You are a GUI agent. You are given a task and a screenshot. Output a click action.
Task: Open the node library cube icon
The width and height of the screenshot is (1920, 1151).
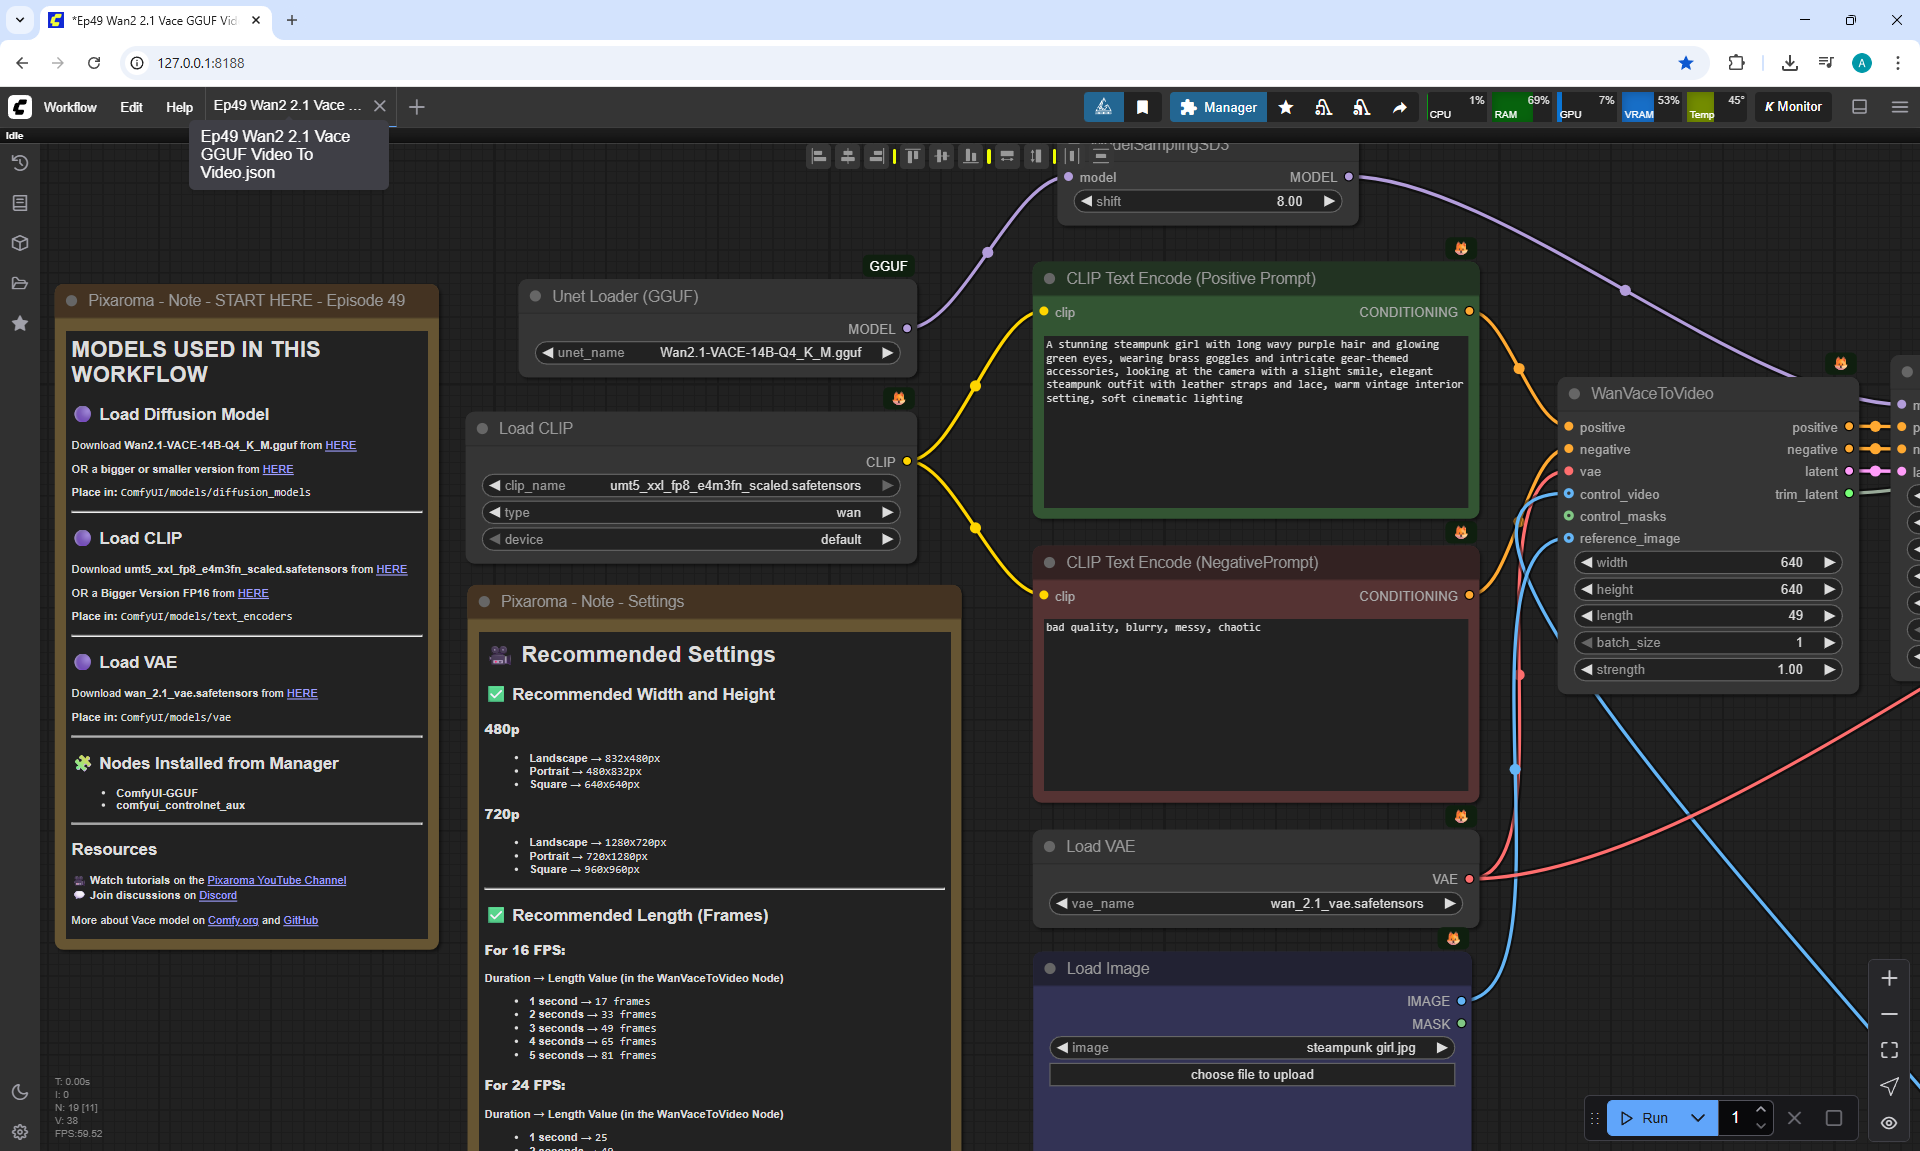[19, 243]
